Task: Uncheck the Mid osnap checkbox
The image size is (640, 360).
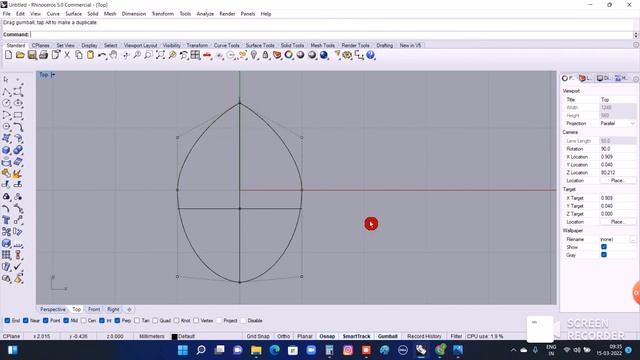Action: point(66,320)
